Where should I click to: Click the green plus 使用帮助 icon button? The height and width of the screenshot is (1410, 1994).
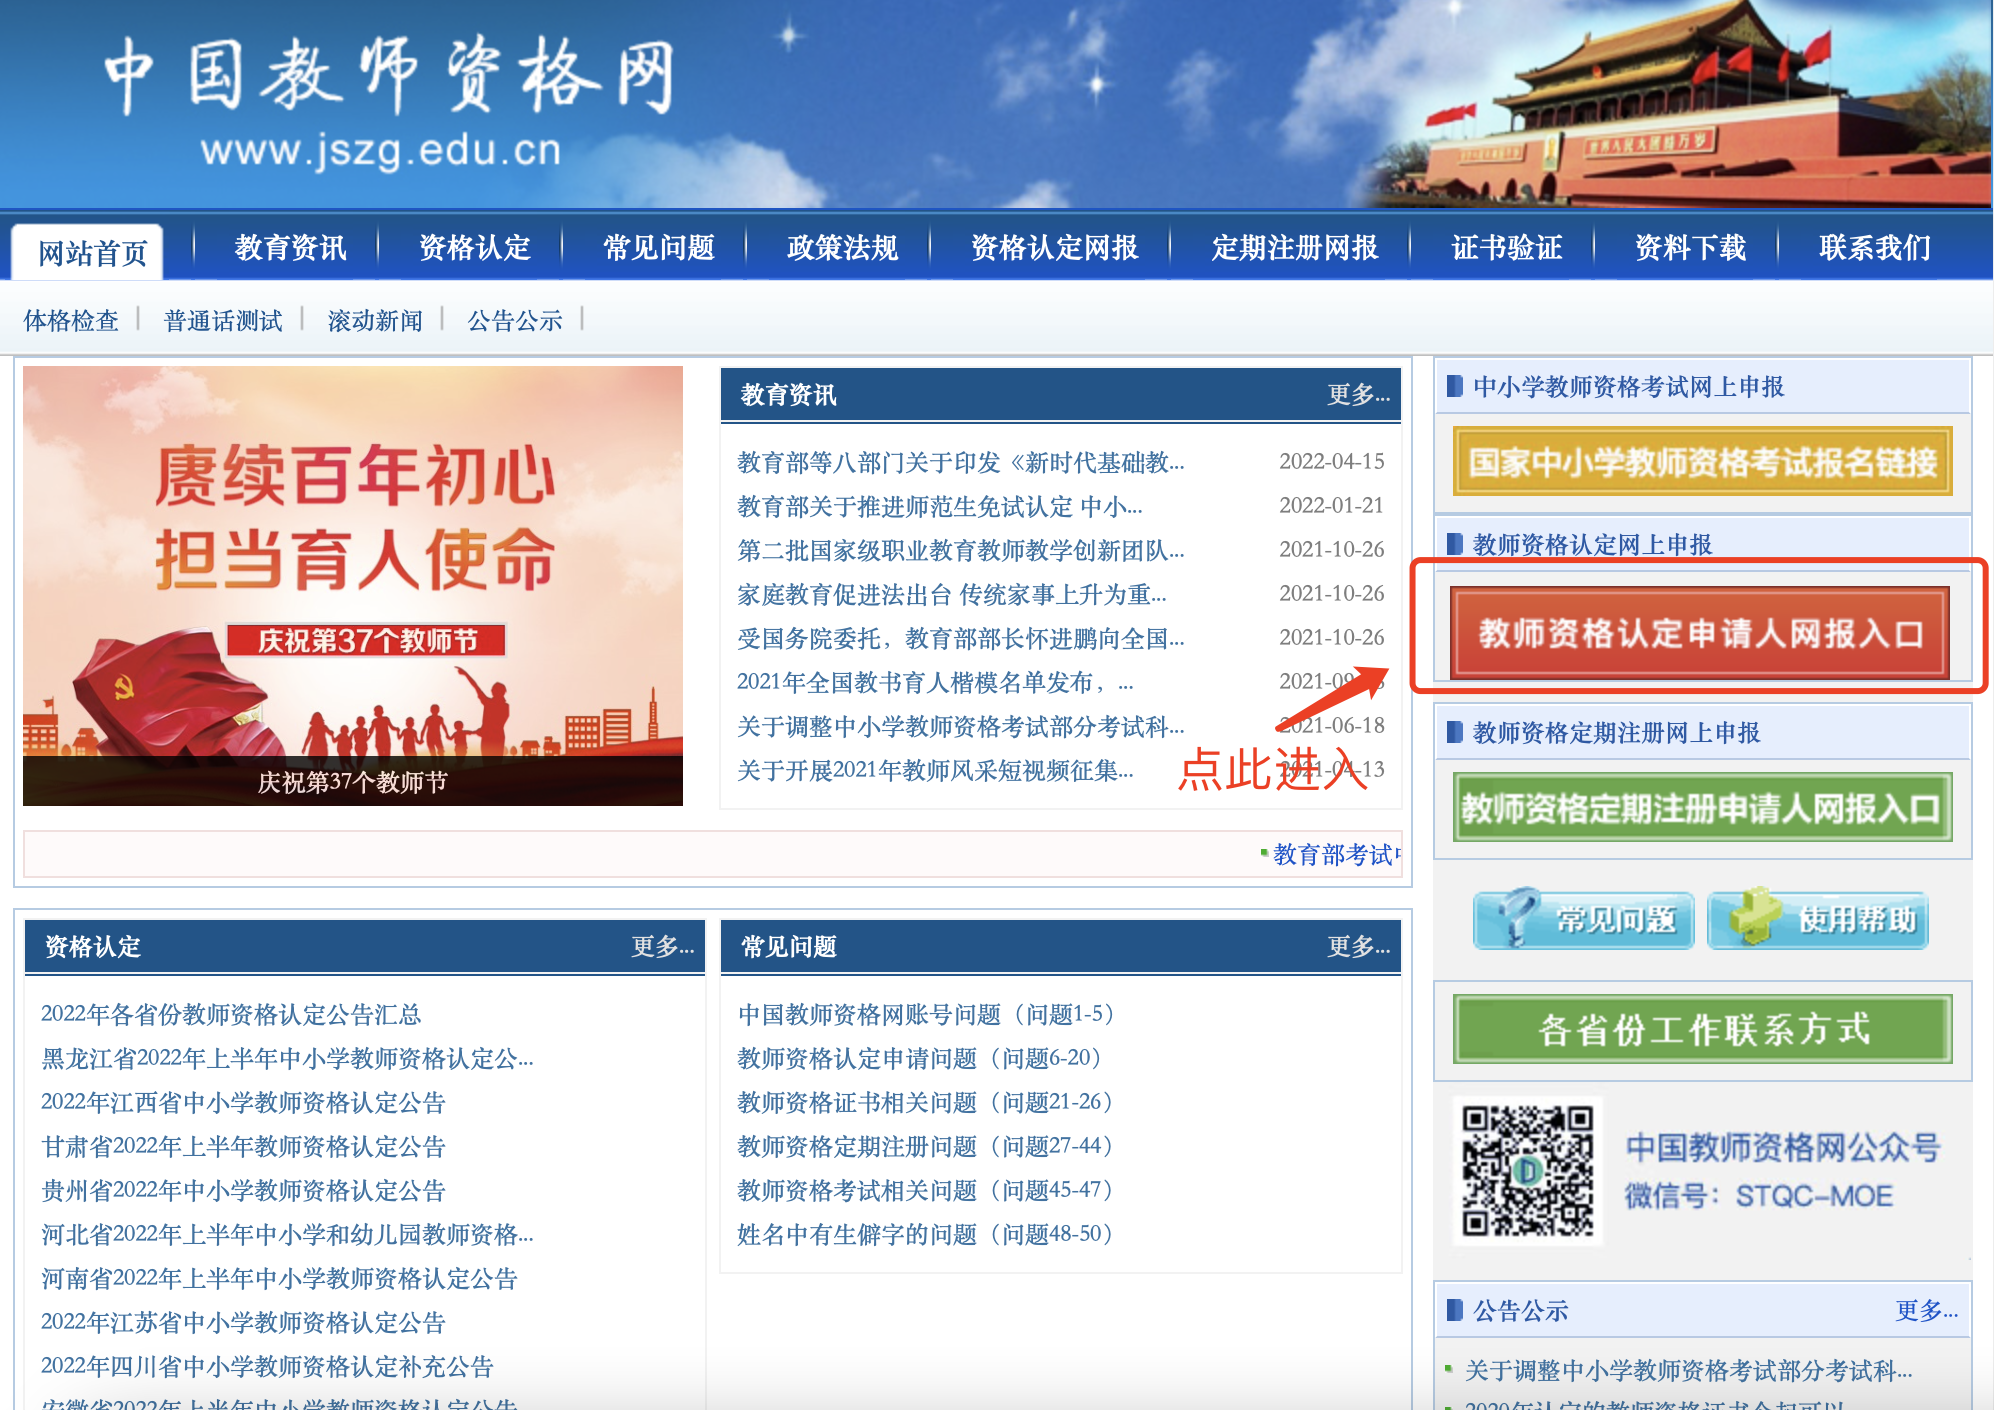(x=1817, y=919)
